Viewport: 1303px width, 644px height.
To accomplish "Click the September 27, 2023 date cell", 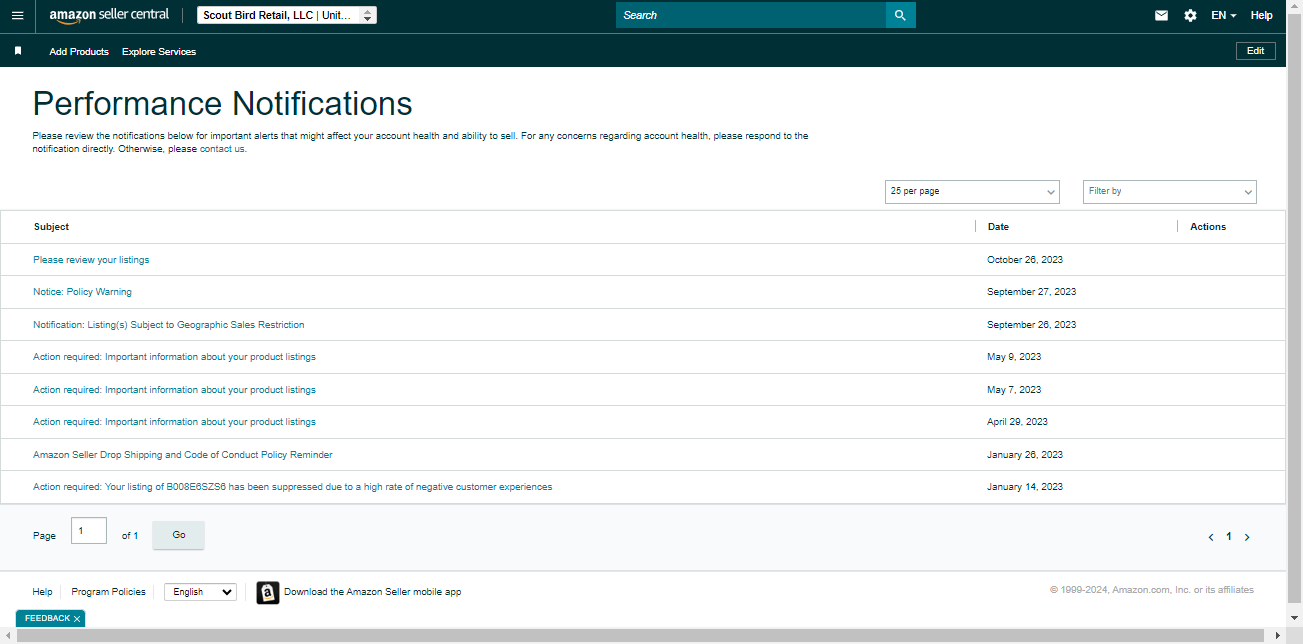I will (1032, 292).
